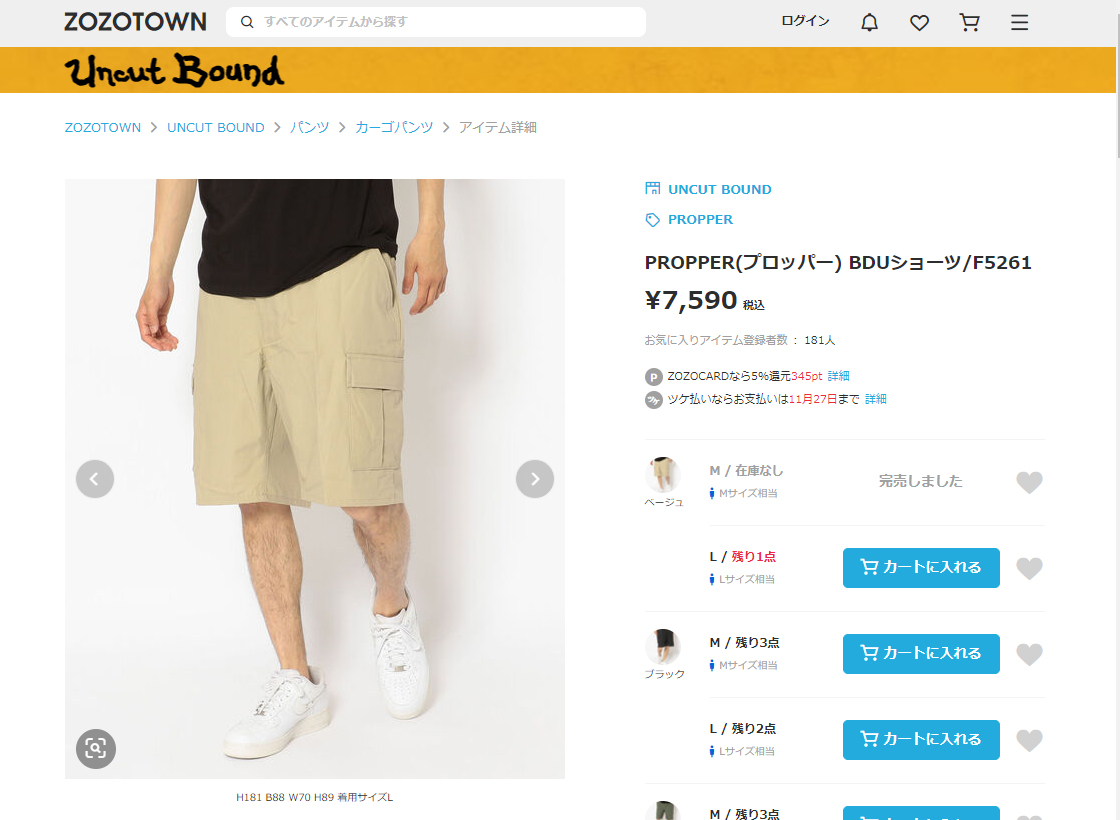1120x820 pixels.
Task: Select the black color thumbnail
Action: (x=663, y=646)
